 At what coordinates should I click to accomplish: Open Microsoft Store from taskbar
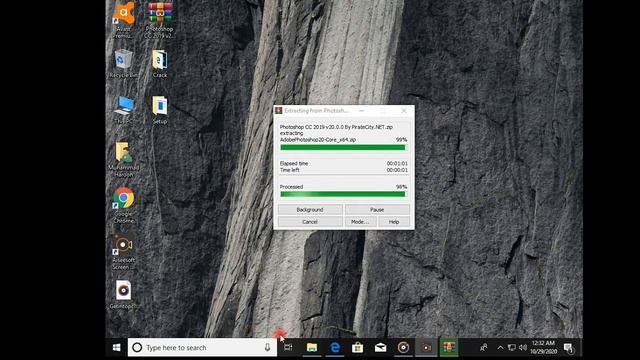pos(358,347)
